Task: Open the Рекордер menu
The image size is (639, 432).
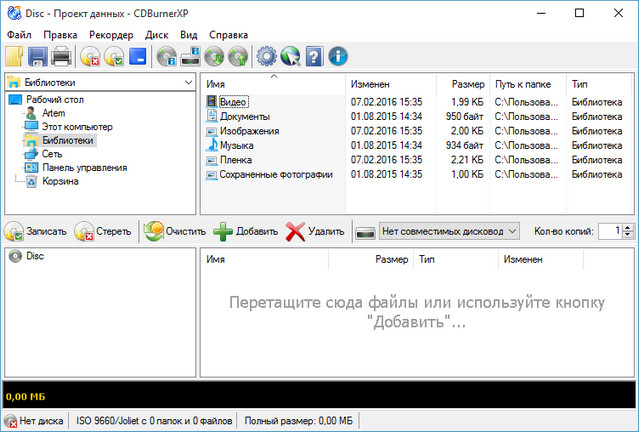Action: pos(110,35)
